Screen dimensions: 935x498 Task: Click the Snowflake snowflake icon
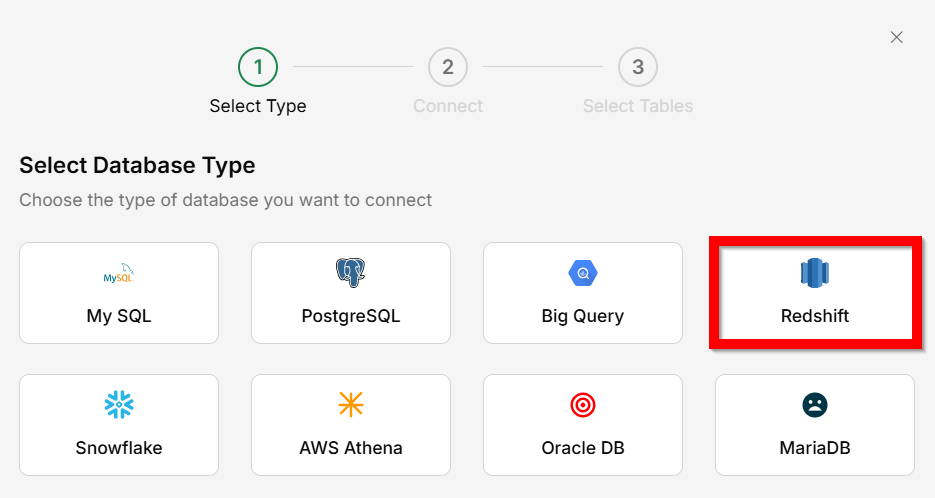(119, 404)
